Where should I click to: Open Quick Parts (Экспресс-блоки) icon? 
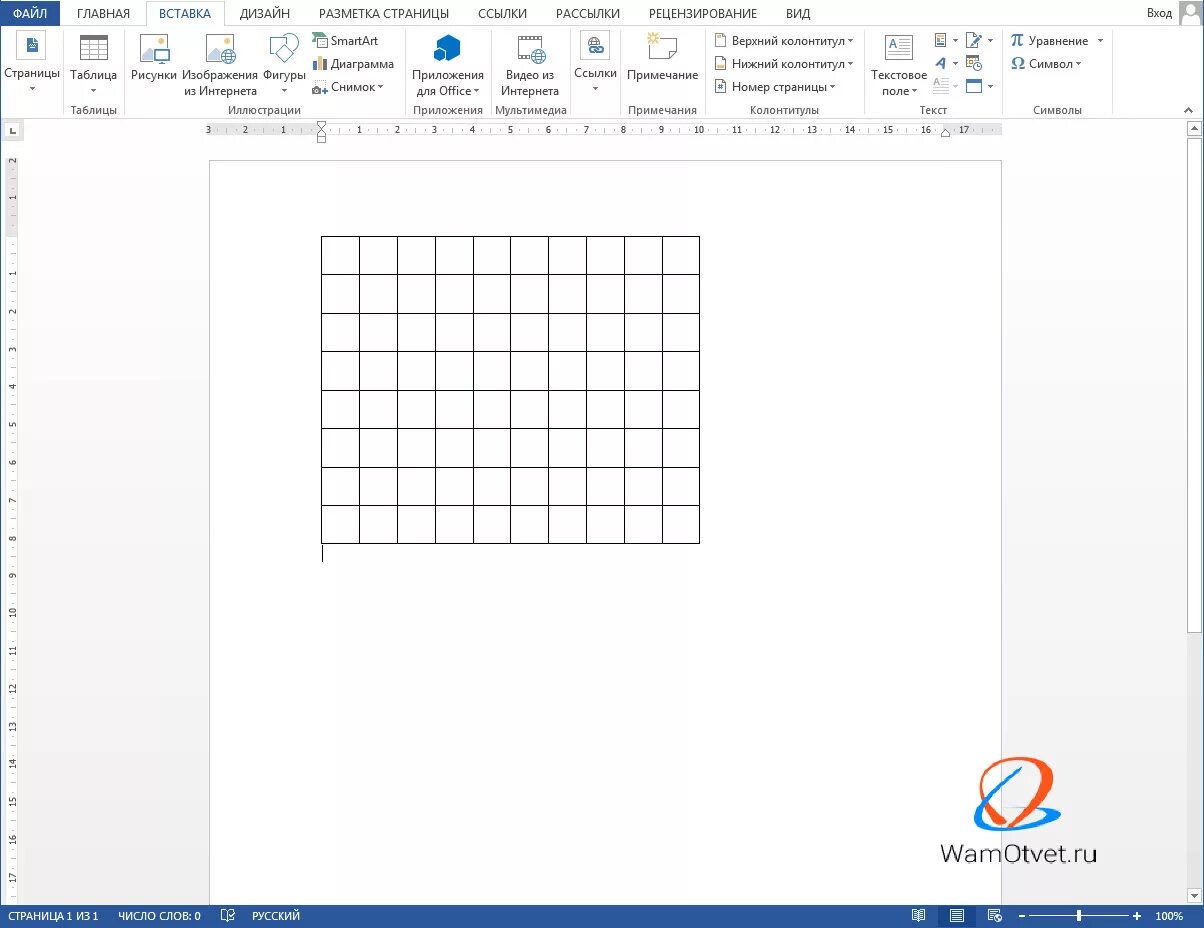click(941, 41)
